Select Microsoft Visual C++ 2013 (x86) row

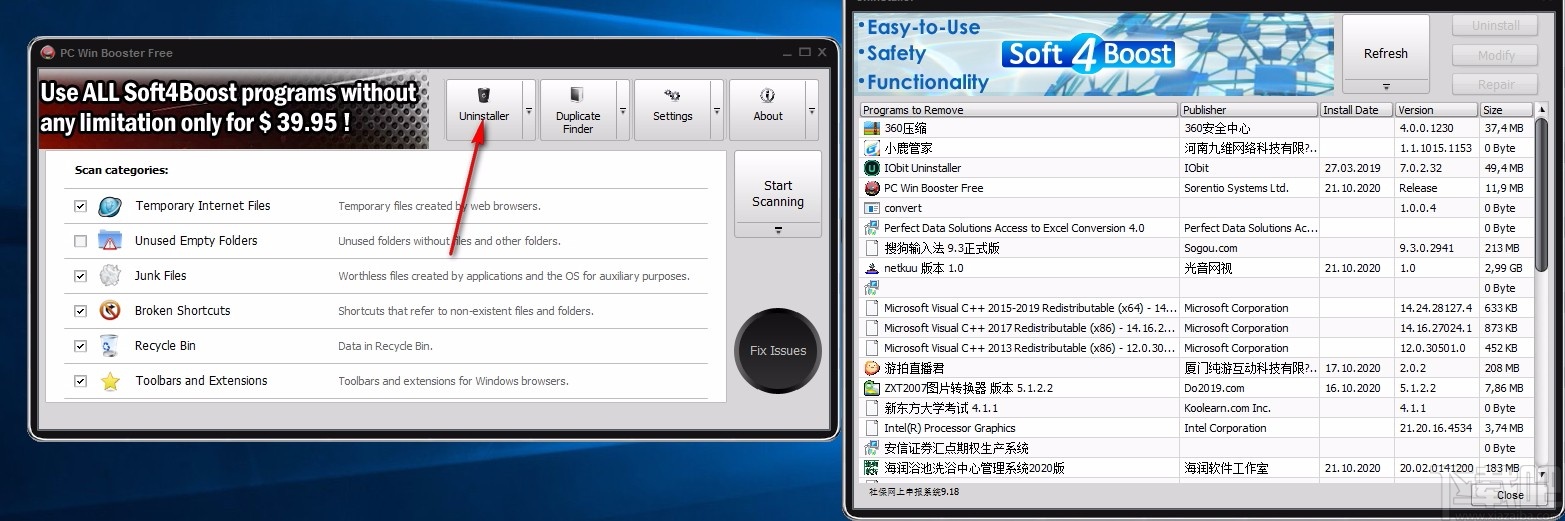[x=1196, y=348]
